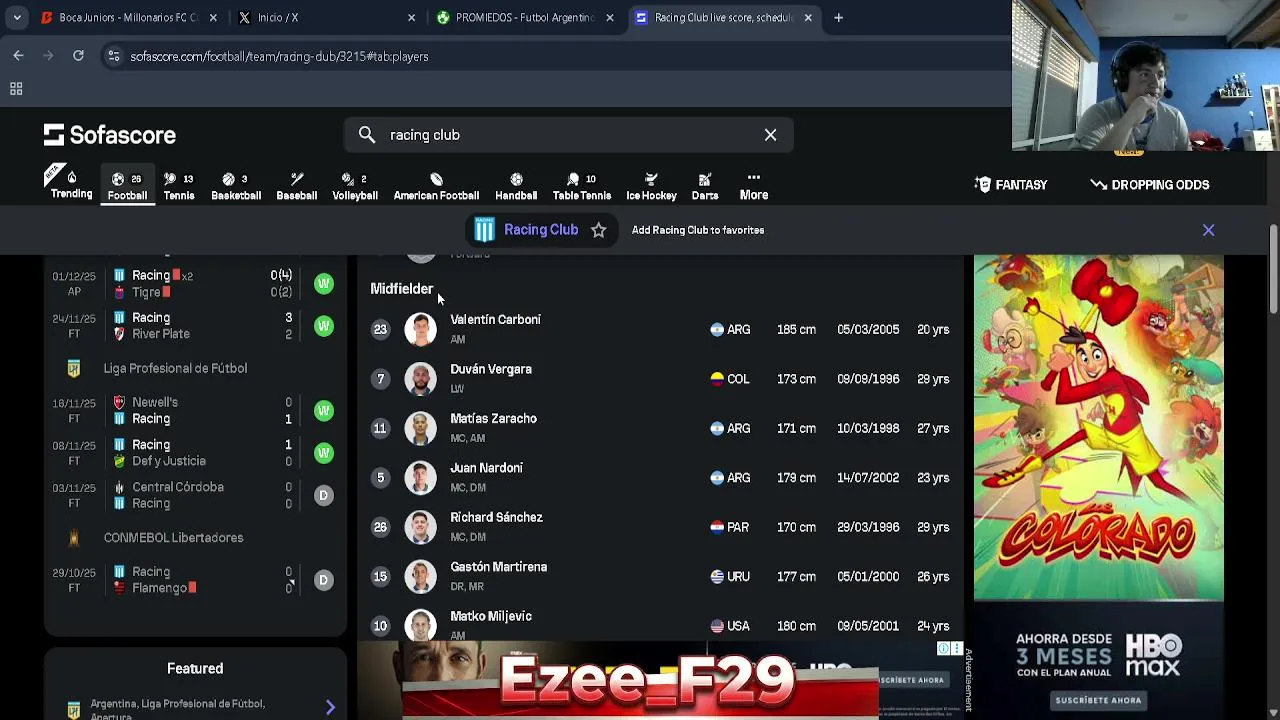Open the Racing vs River Plate match
The width and height of the screenshot is (1280, 720).
(195, 326)
